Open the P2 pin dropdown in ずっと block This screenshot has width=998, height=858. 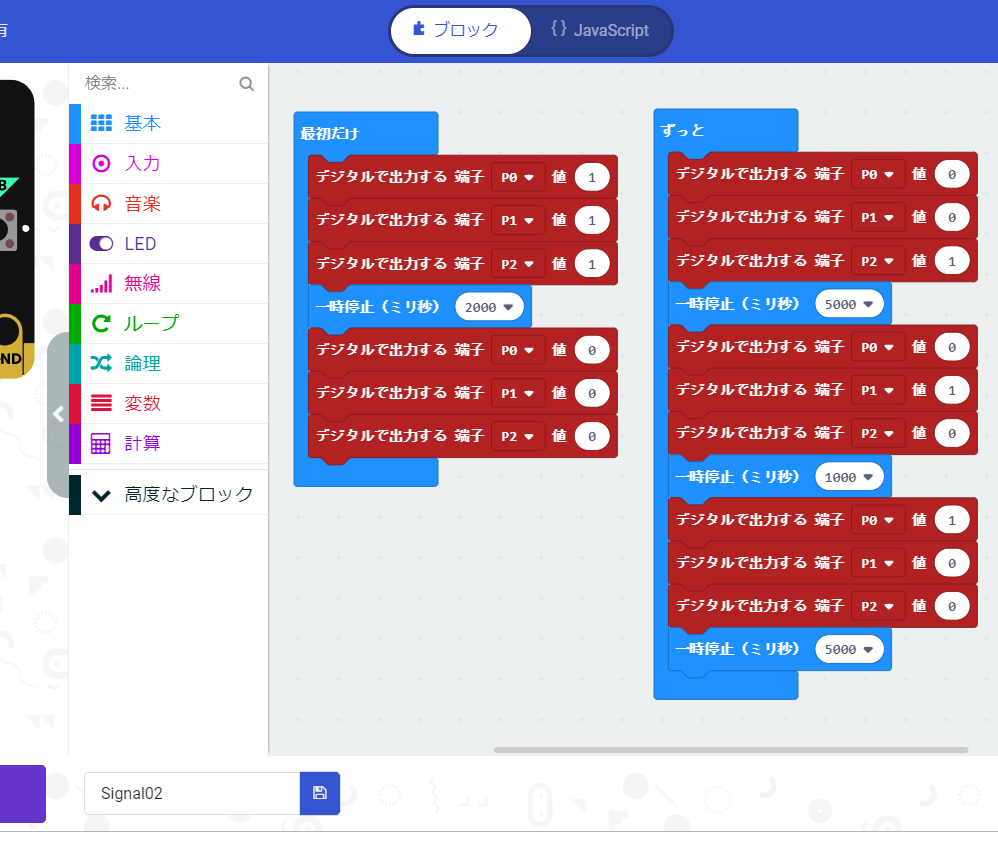(877, 260)
